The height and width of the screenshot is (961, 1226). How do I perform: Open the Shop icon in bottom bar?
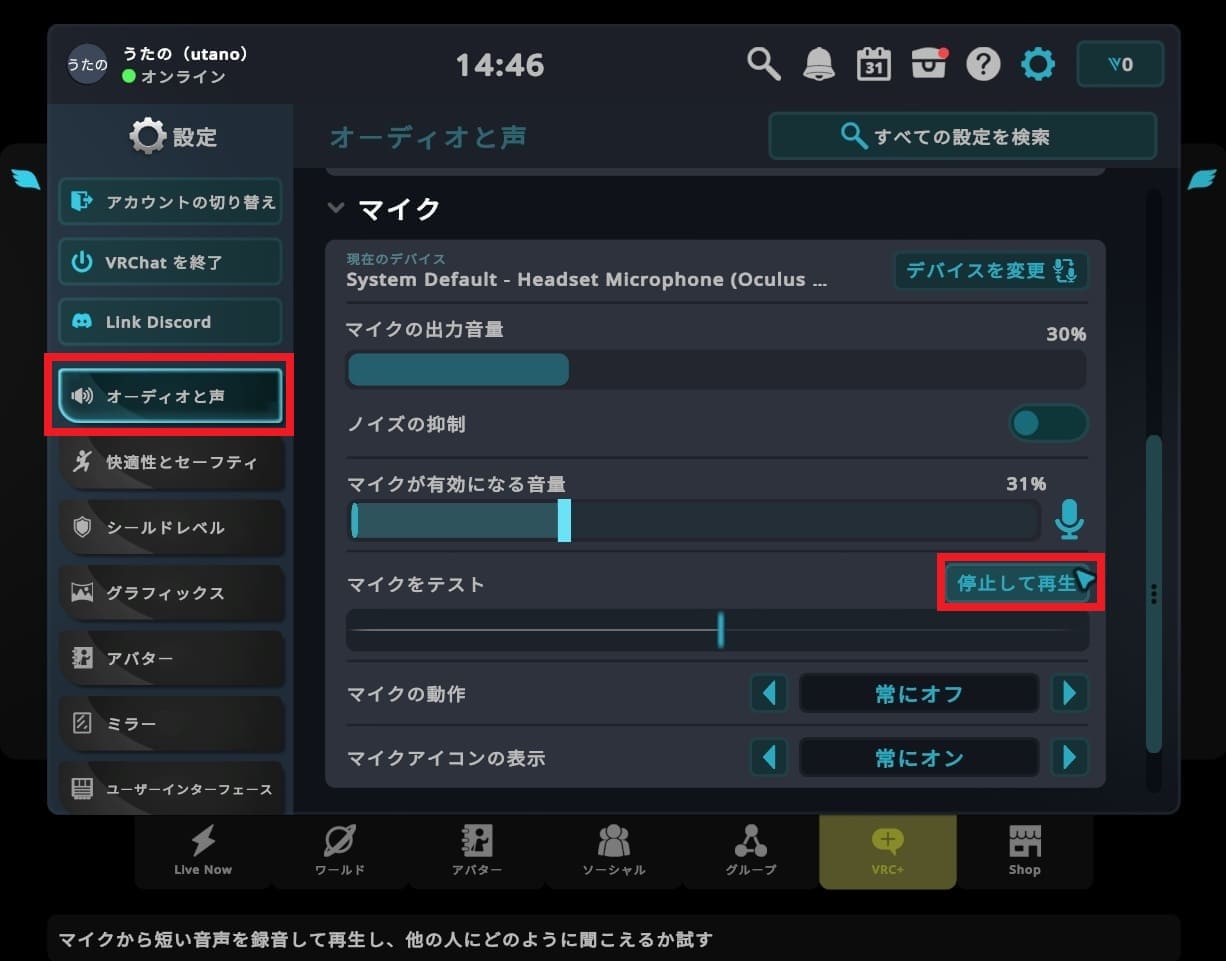pos(1024,851)
